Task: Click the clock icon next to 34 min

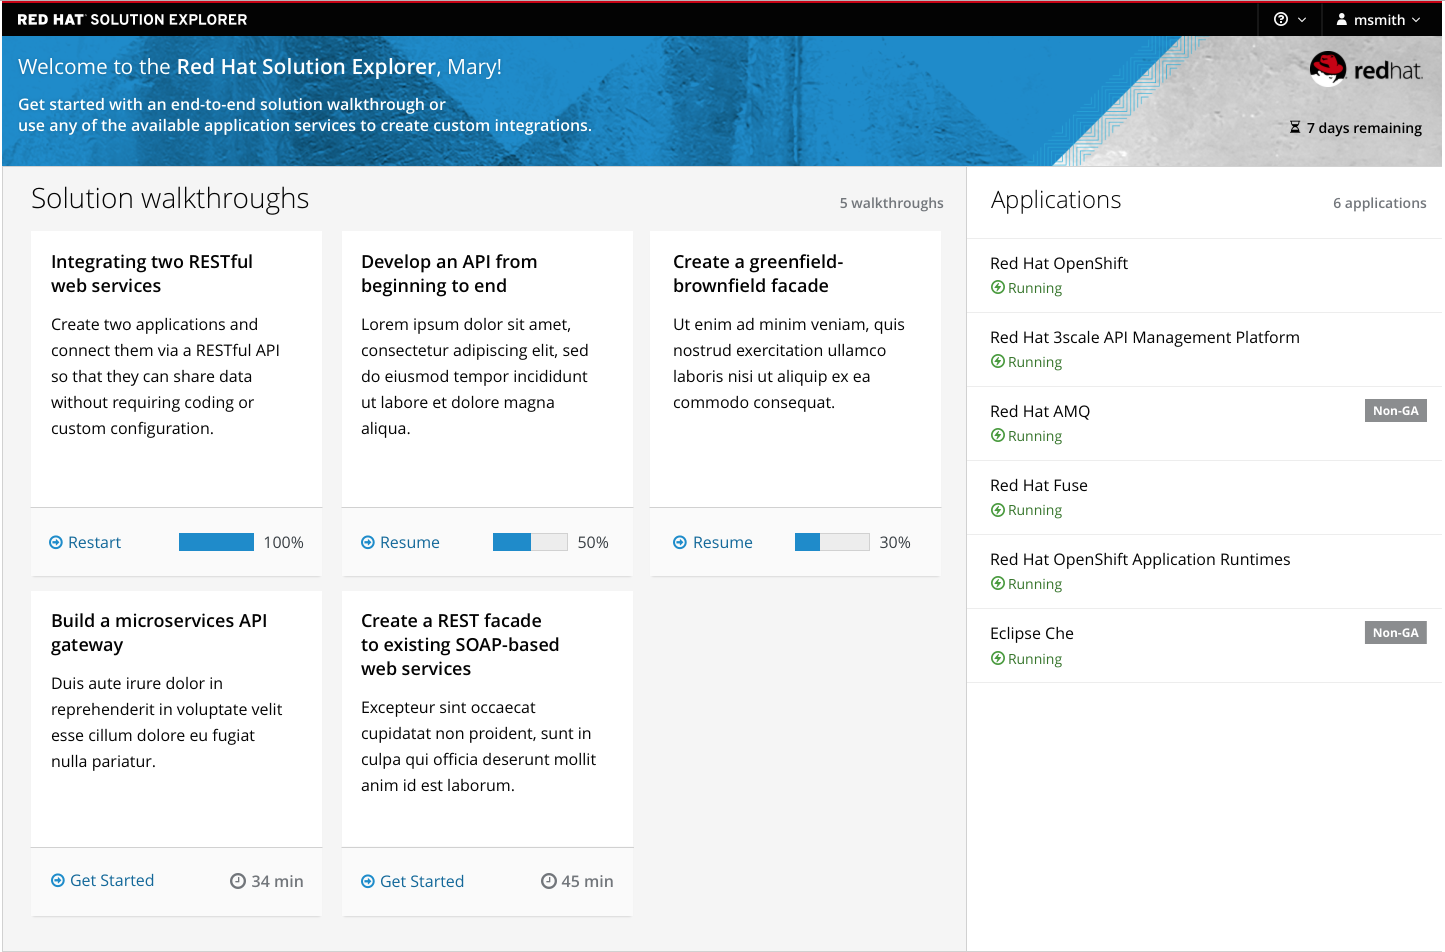Action: coord(238,881)
